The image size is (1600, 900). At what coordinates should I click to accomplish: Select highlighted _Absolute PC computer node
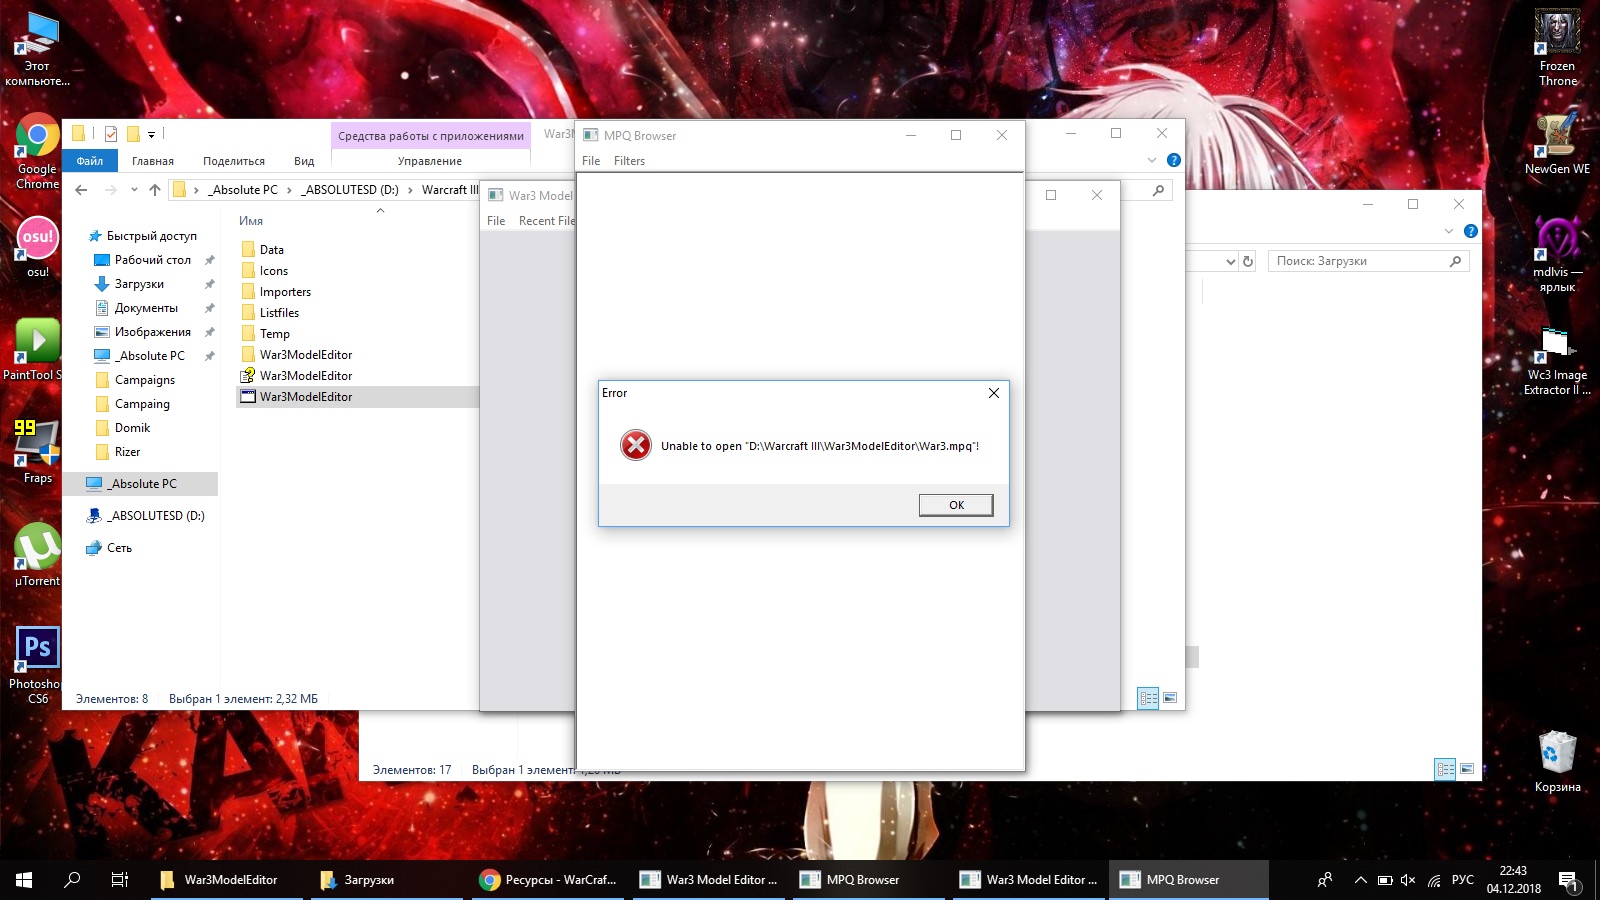pos(142,484)
